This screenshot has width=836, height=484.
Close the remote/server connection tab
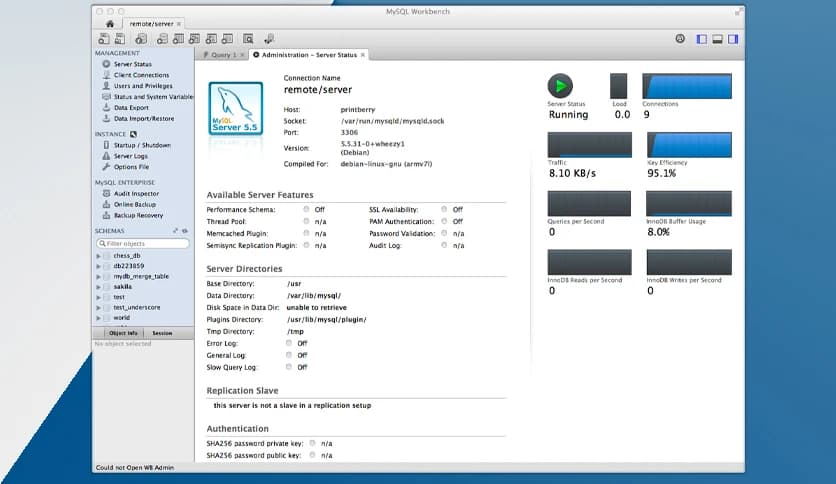[x=179, y=24]
